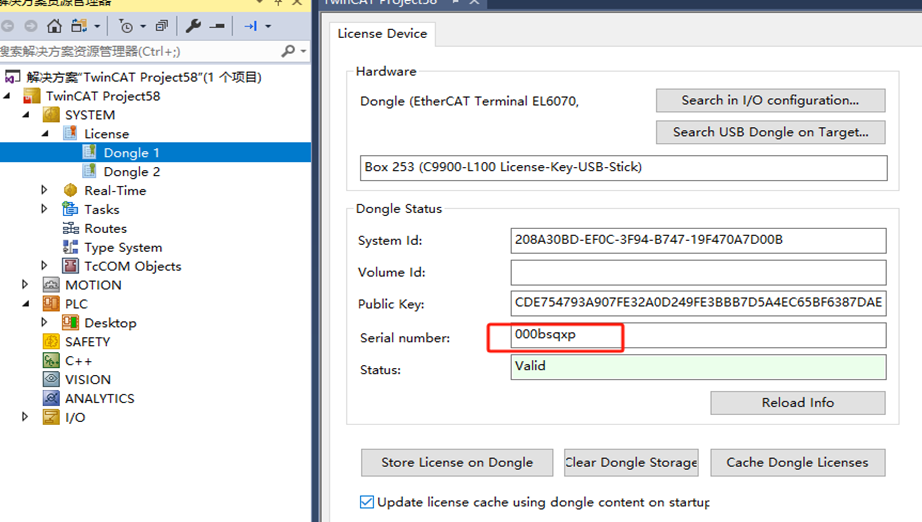Click the PLC node icon
The width and height of the screenshot is (922, 522).
click(x=51, y=303)
